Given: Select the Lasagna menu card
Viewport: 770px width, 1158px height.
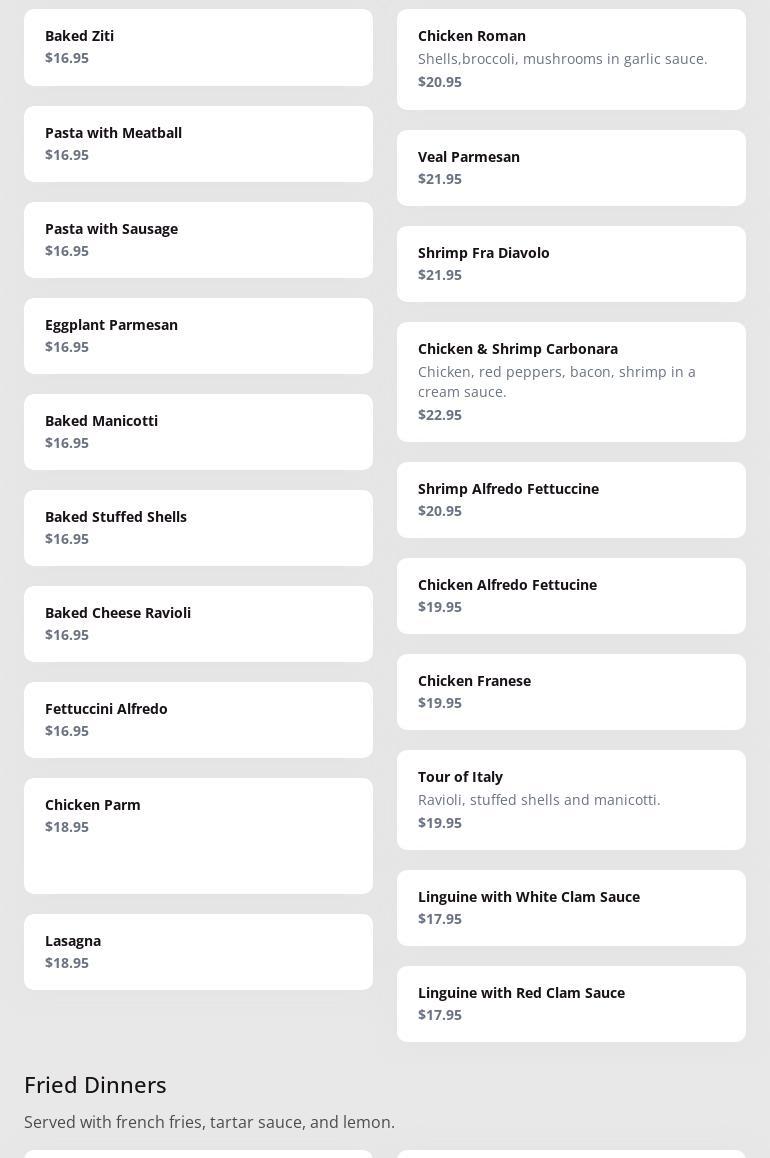Looking at the screenshot, I should click(198, 952).
